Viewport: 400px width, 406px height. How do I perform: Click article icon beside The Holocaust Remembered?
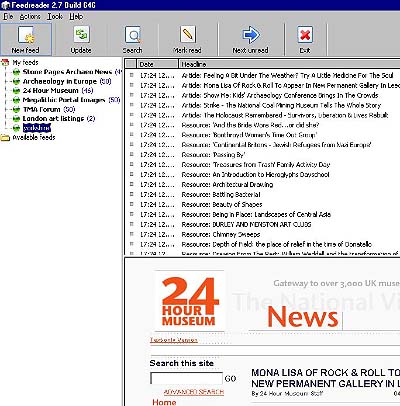[x=132, y=115]
